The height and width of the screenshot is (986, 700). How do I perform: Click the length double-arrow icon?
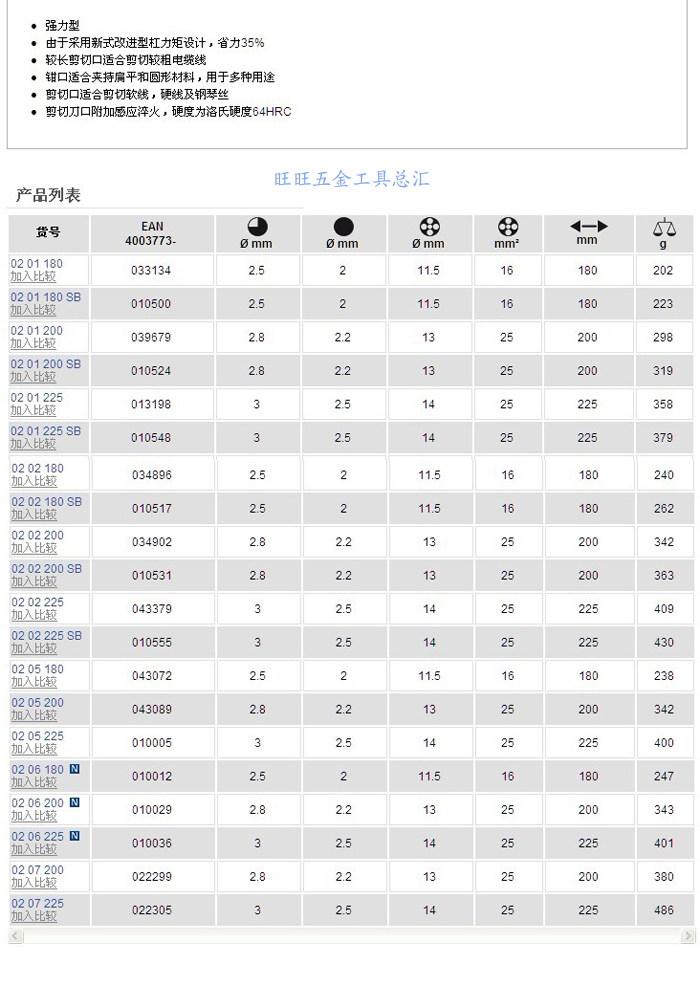[x=589, y=226]
